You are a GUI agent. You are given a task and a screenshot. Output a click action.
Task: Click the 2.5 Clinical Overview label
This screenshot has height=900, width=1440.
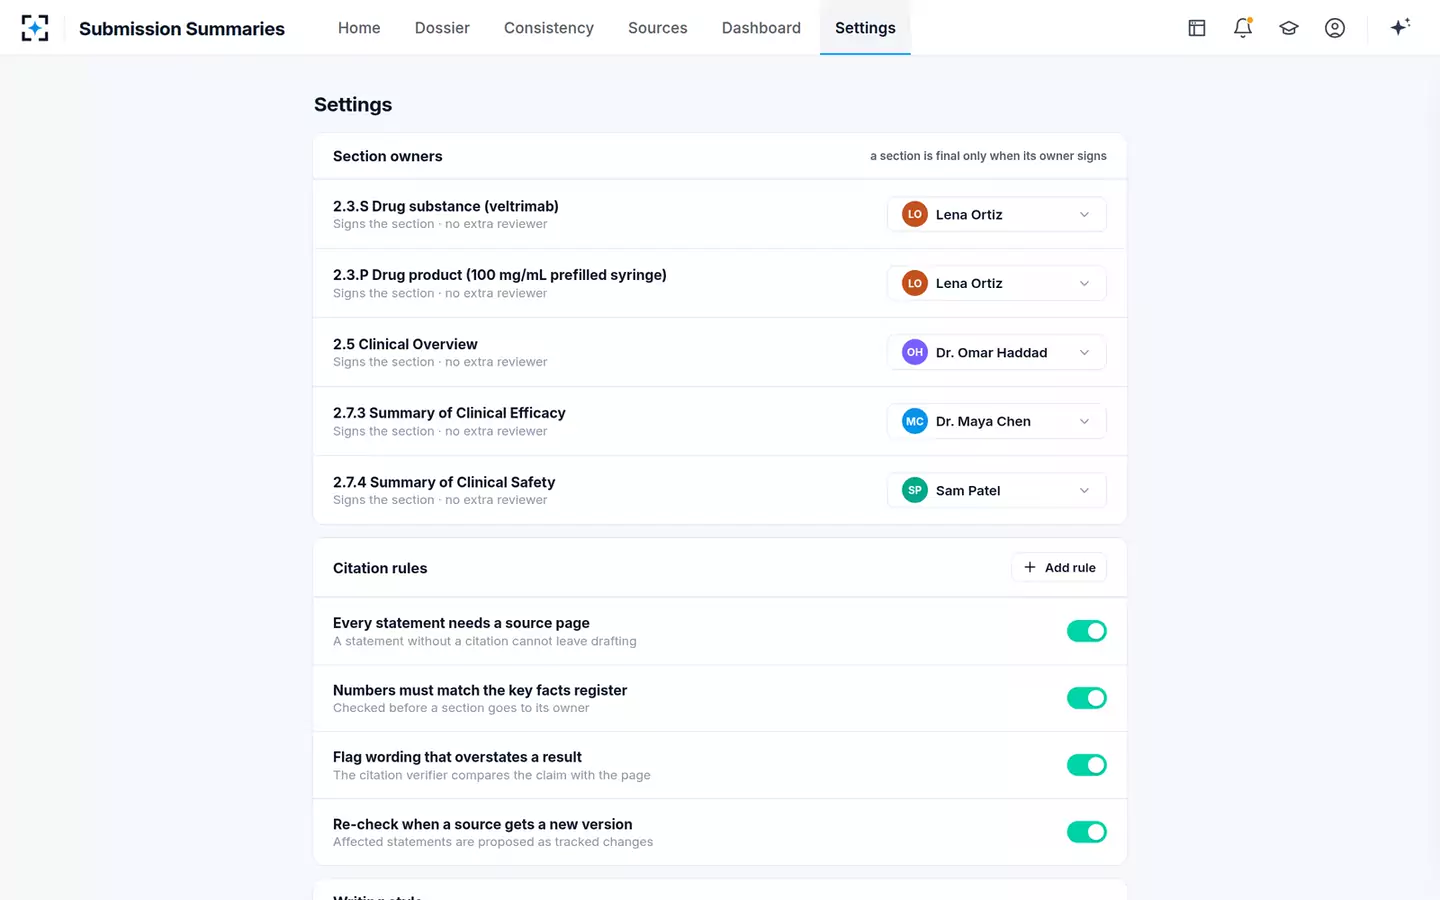[405, 344]
